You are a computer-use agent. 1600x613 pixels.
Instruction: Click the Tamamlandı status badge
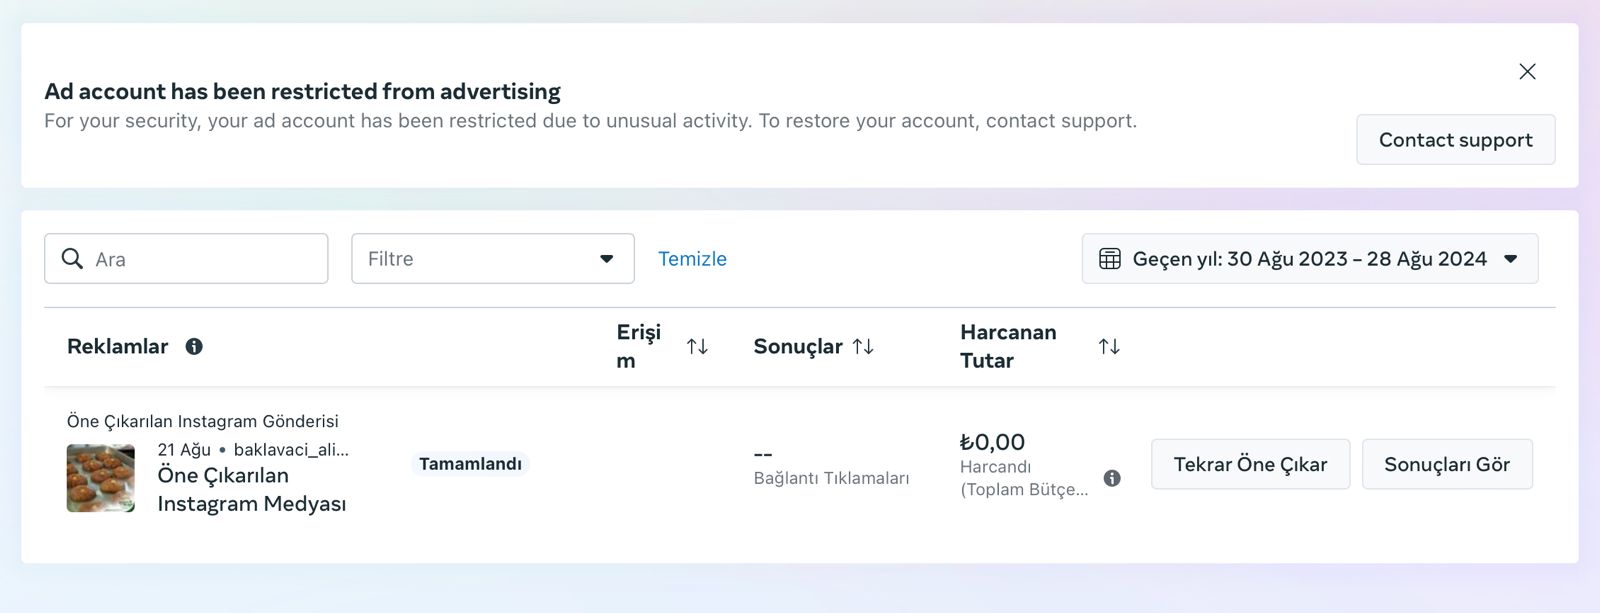coord(470,464)
